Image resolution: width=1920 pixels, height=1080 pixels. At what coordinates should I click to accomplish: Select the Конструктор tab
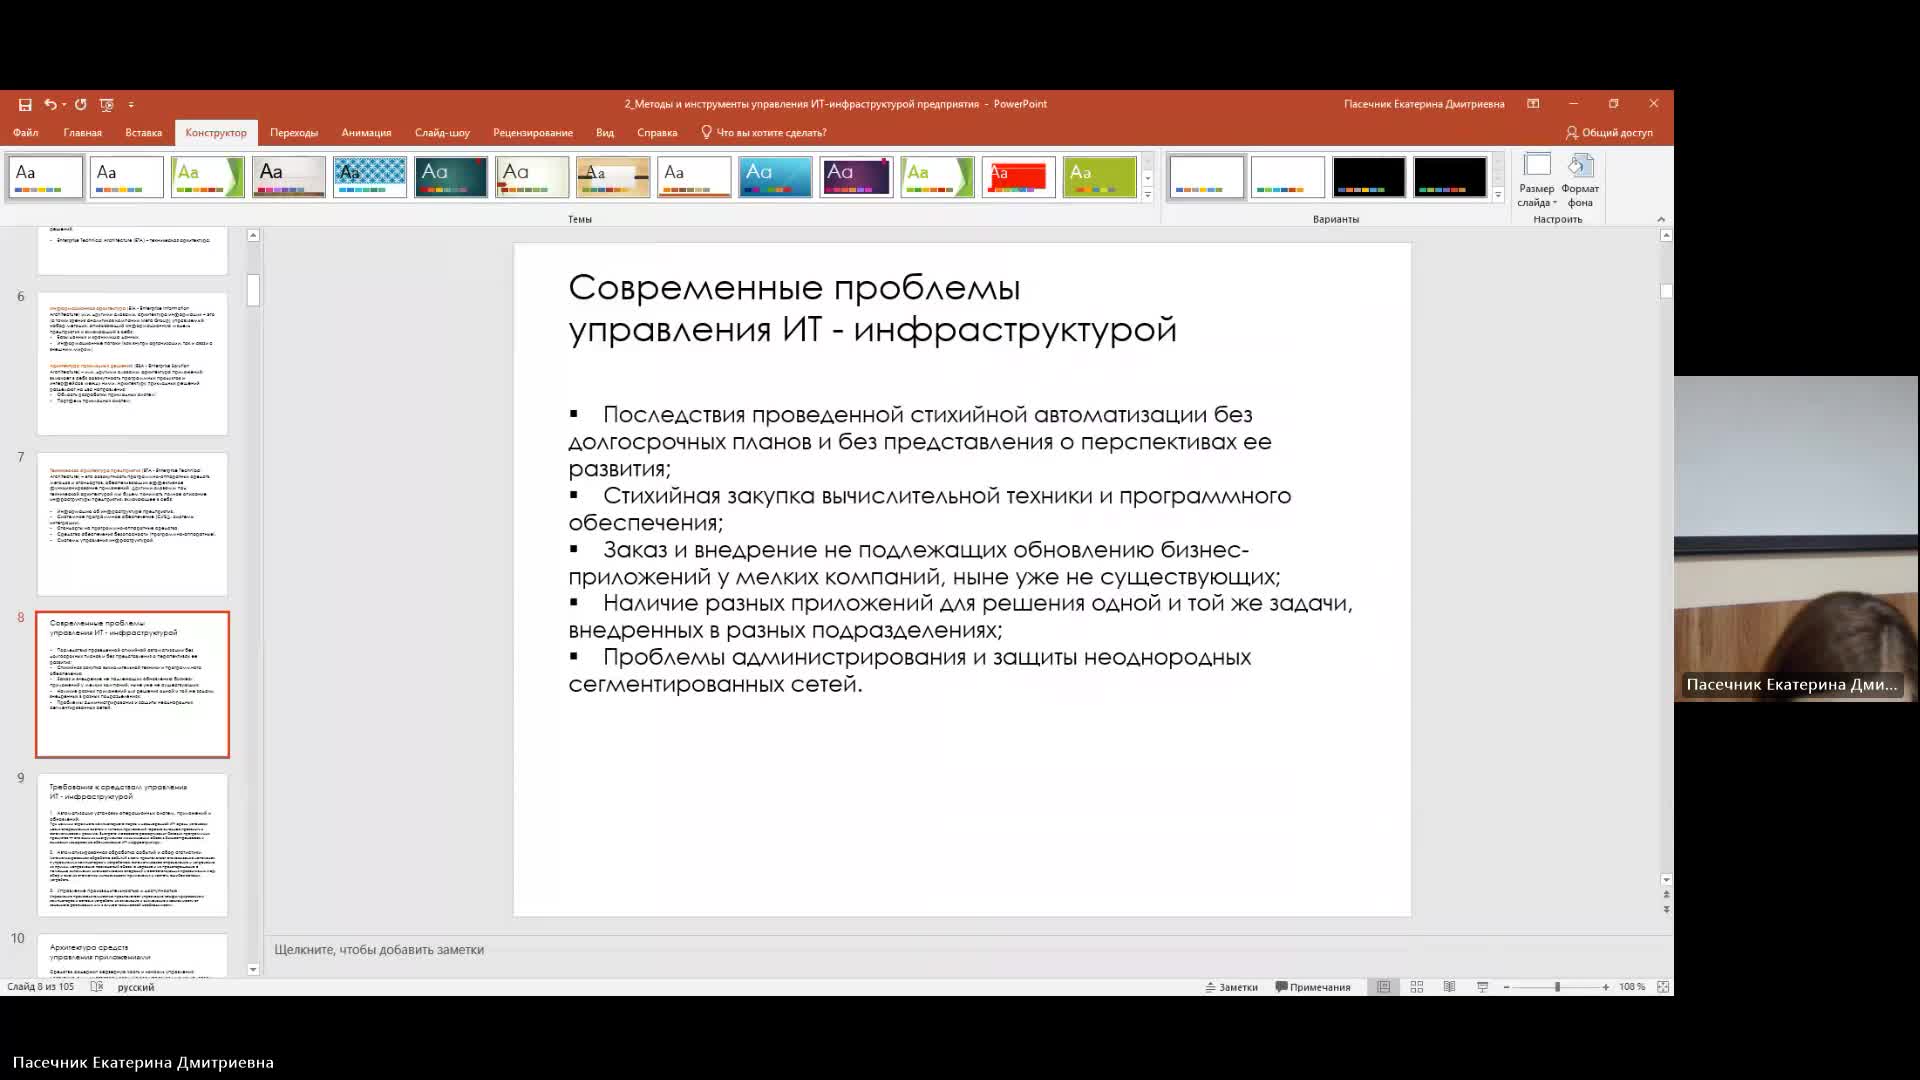(x=216, y=133)
